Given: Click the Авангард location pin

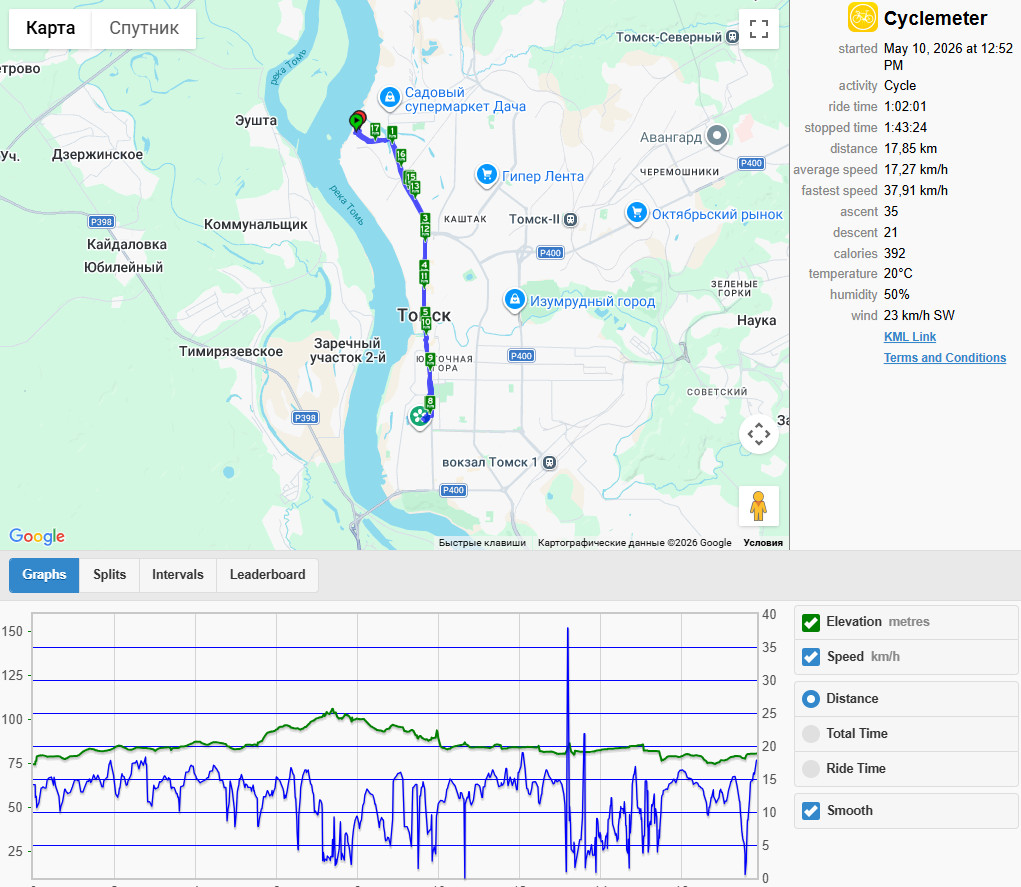Looking at the screenshot, I should pyautogui.click(x=717, y=136).
